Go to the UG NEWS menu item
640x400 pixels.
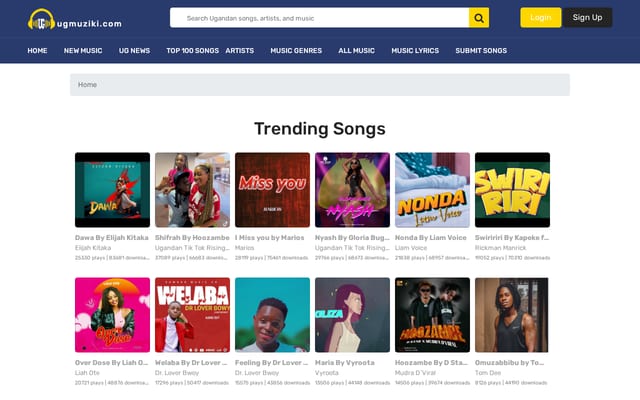[x=134, y=51]
